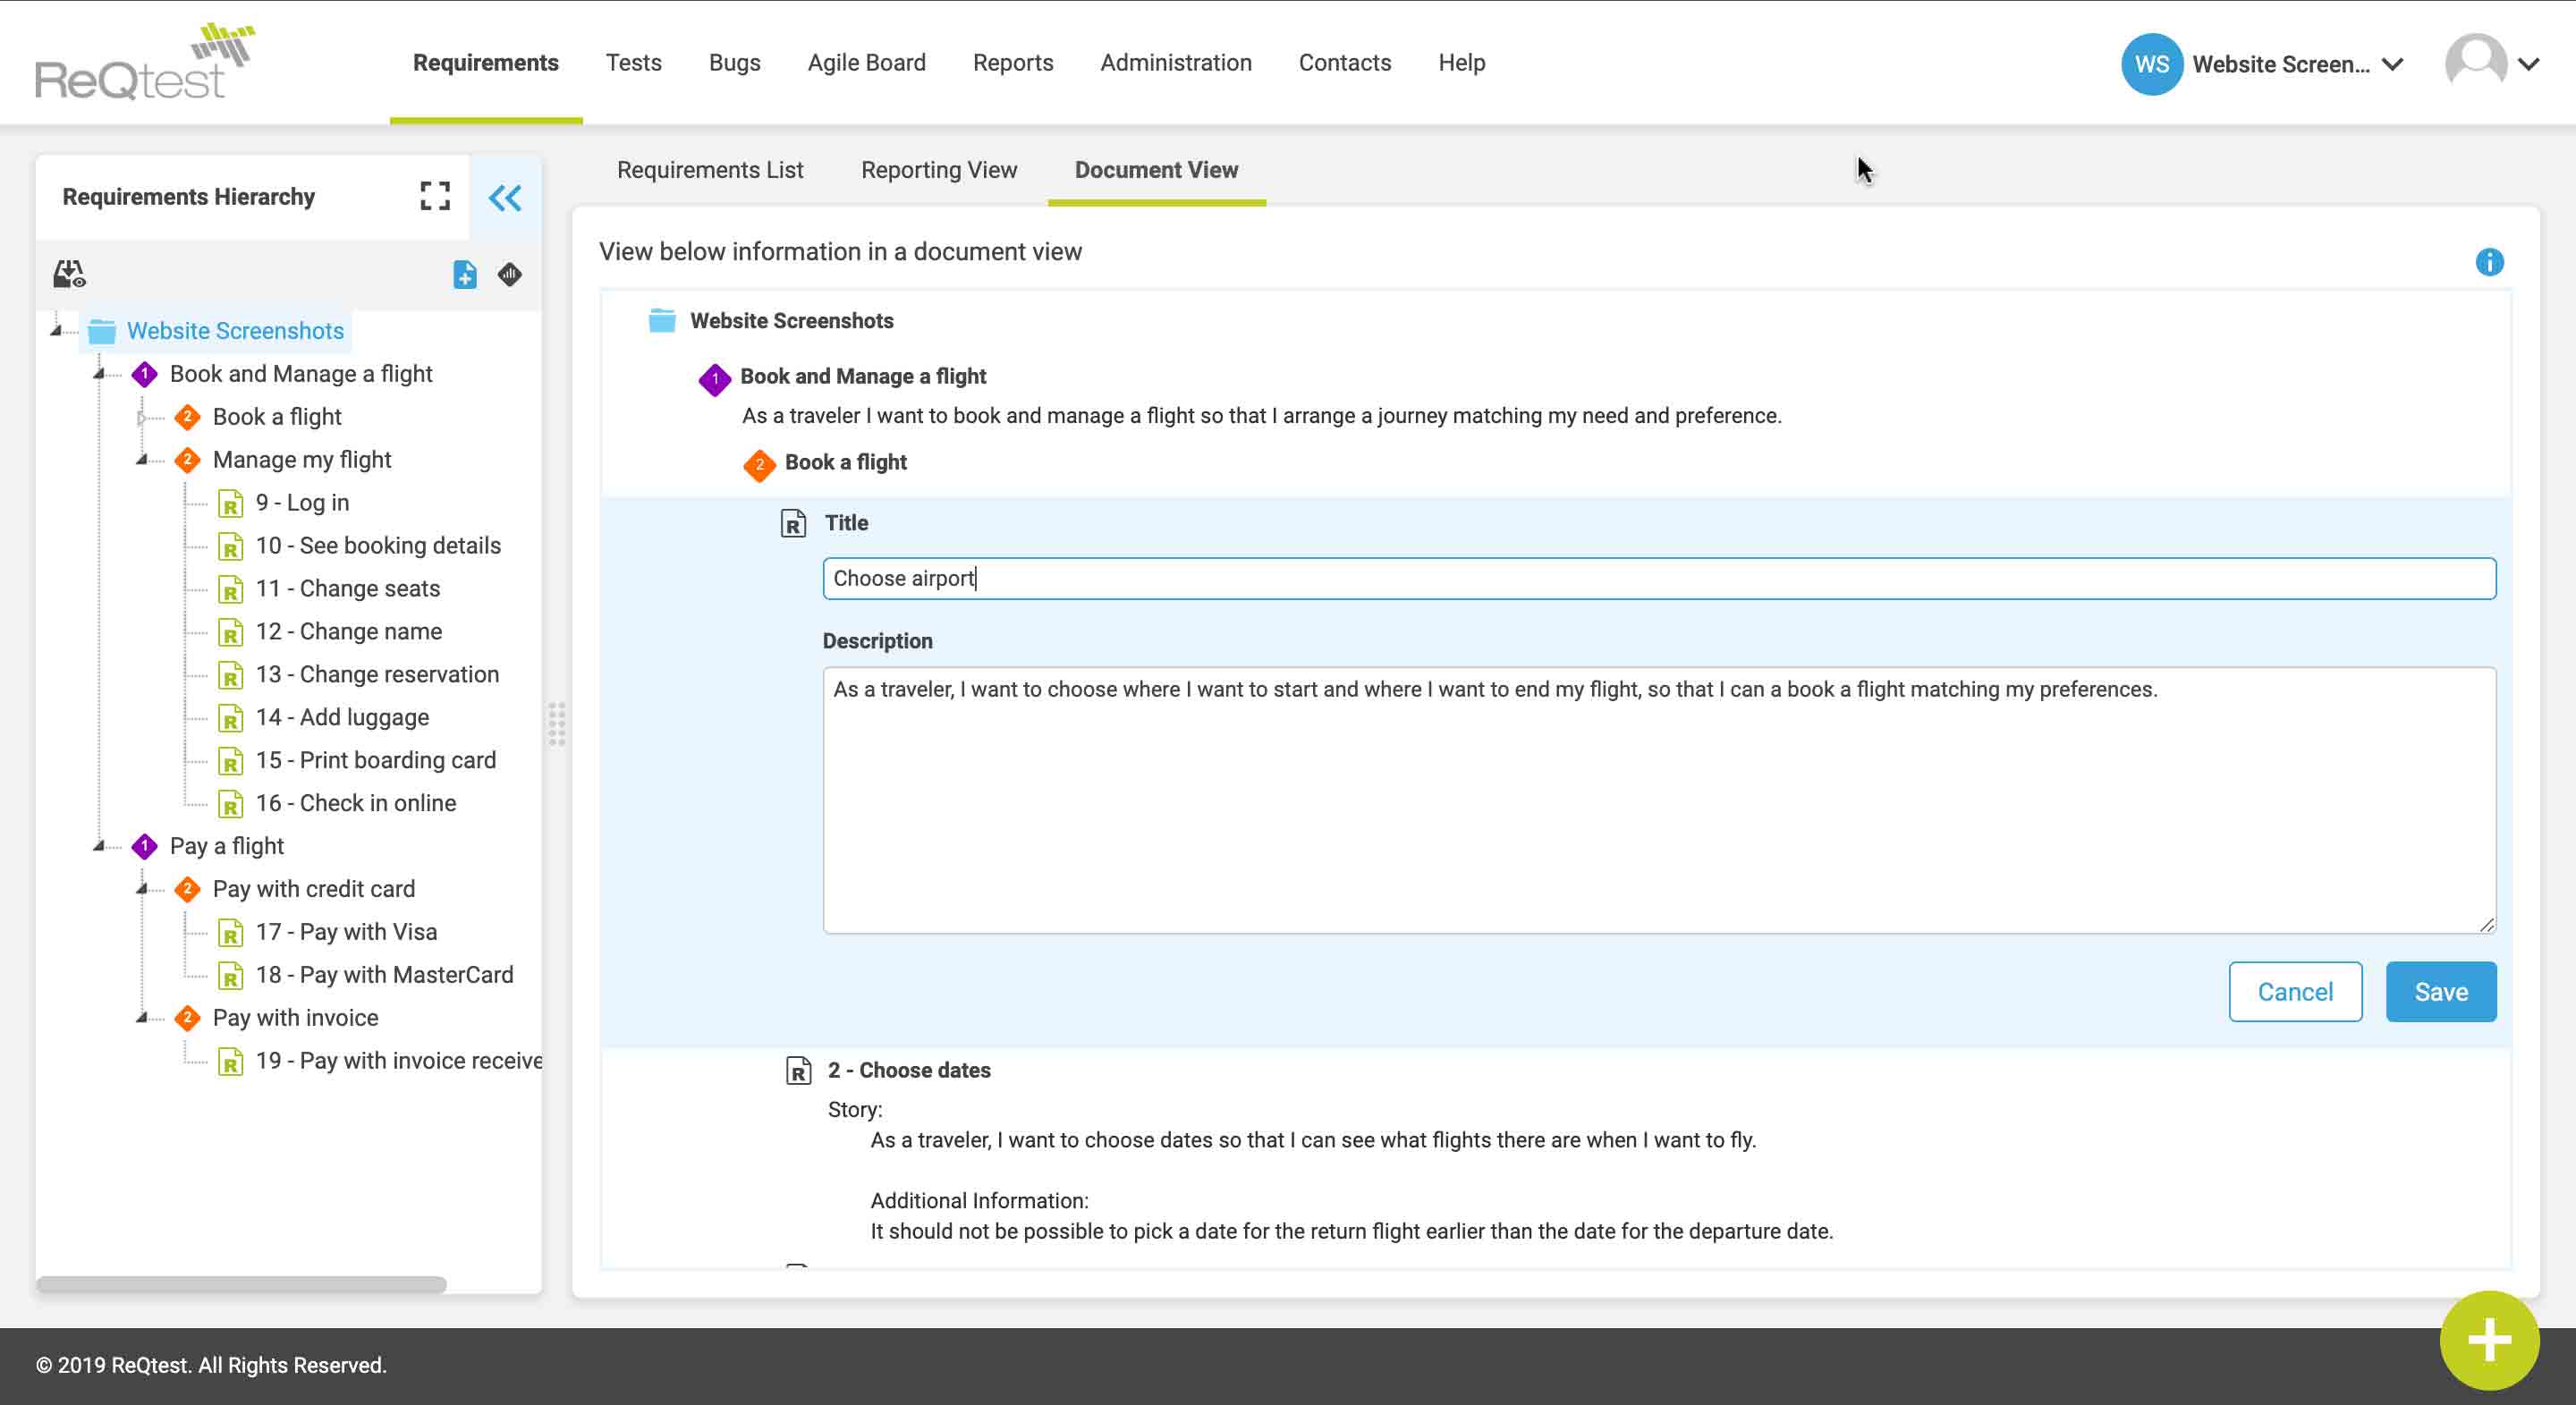Collapse the Pay a flight node

click(x=99, y=846)
